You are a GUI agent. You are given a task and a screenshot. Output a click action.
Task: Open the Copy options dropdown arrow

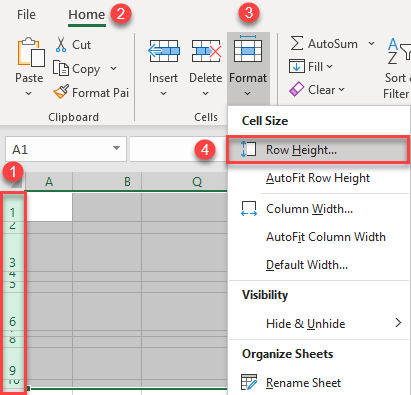click(113, 69)
